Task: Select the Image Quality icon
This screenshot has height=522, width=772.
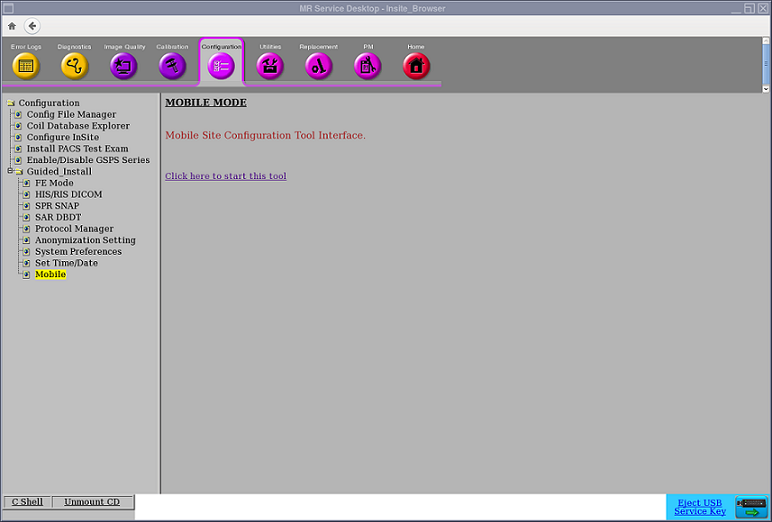Action: [124, 66]
